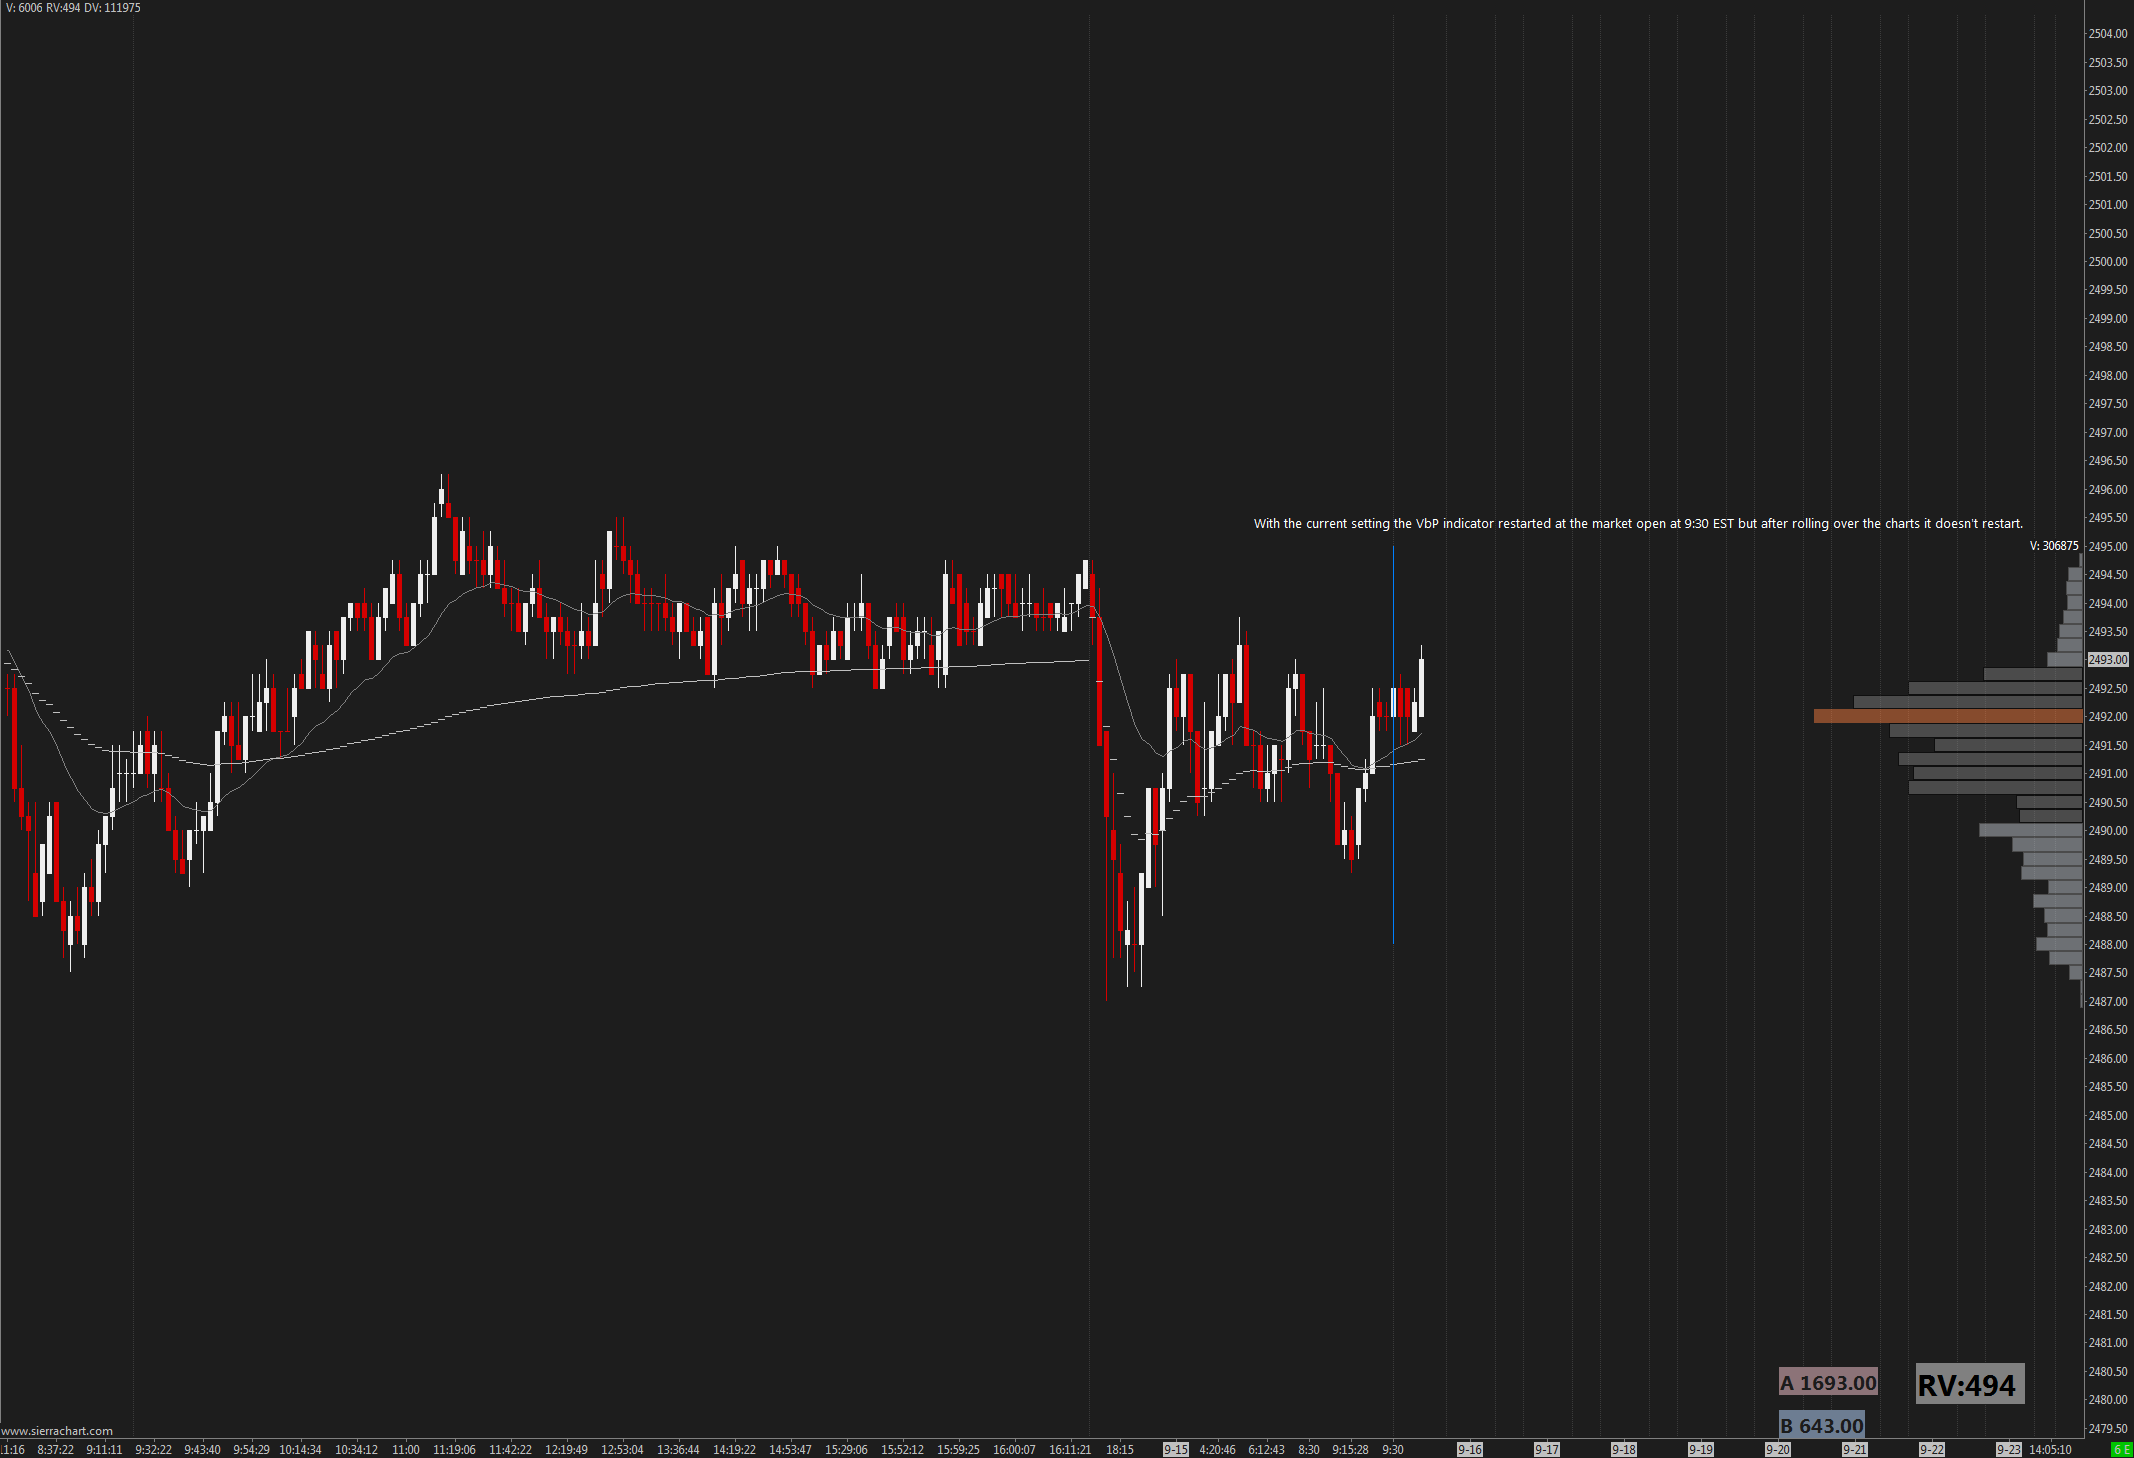2134x1458 pixels.
Task: Click the 9-20 date marker on time axis
Action: tap(1777, 1449)
